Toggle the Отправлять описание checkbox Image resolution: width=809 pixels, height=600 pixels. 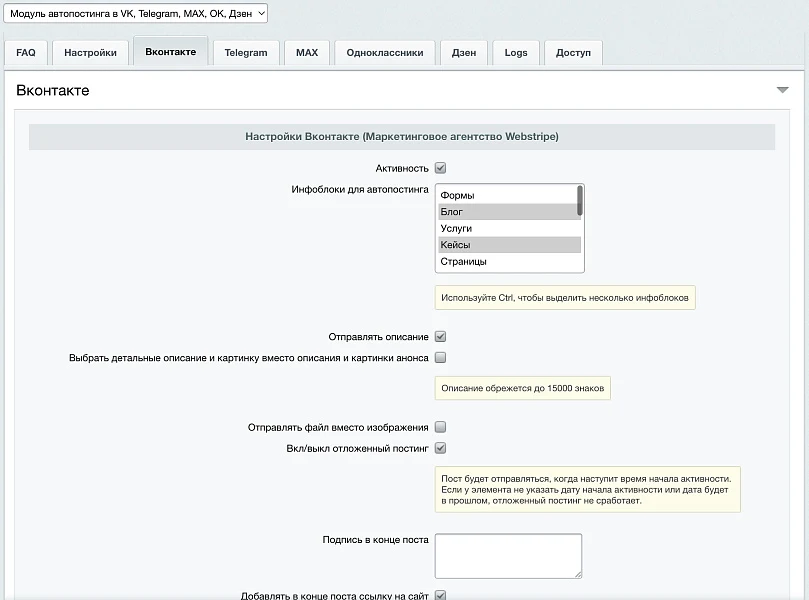pos(441,337)
